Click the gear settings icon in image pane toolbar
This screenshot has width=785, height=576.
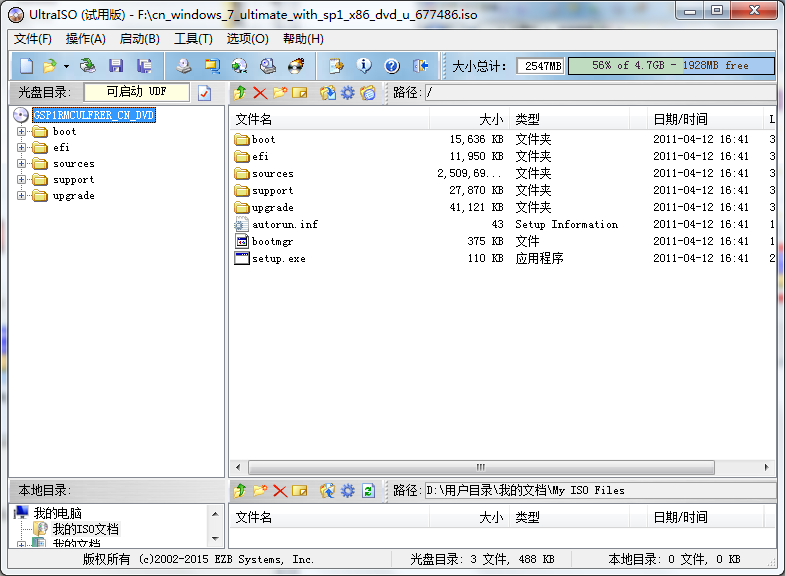point(348,93)
